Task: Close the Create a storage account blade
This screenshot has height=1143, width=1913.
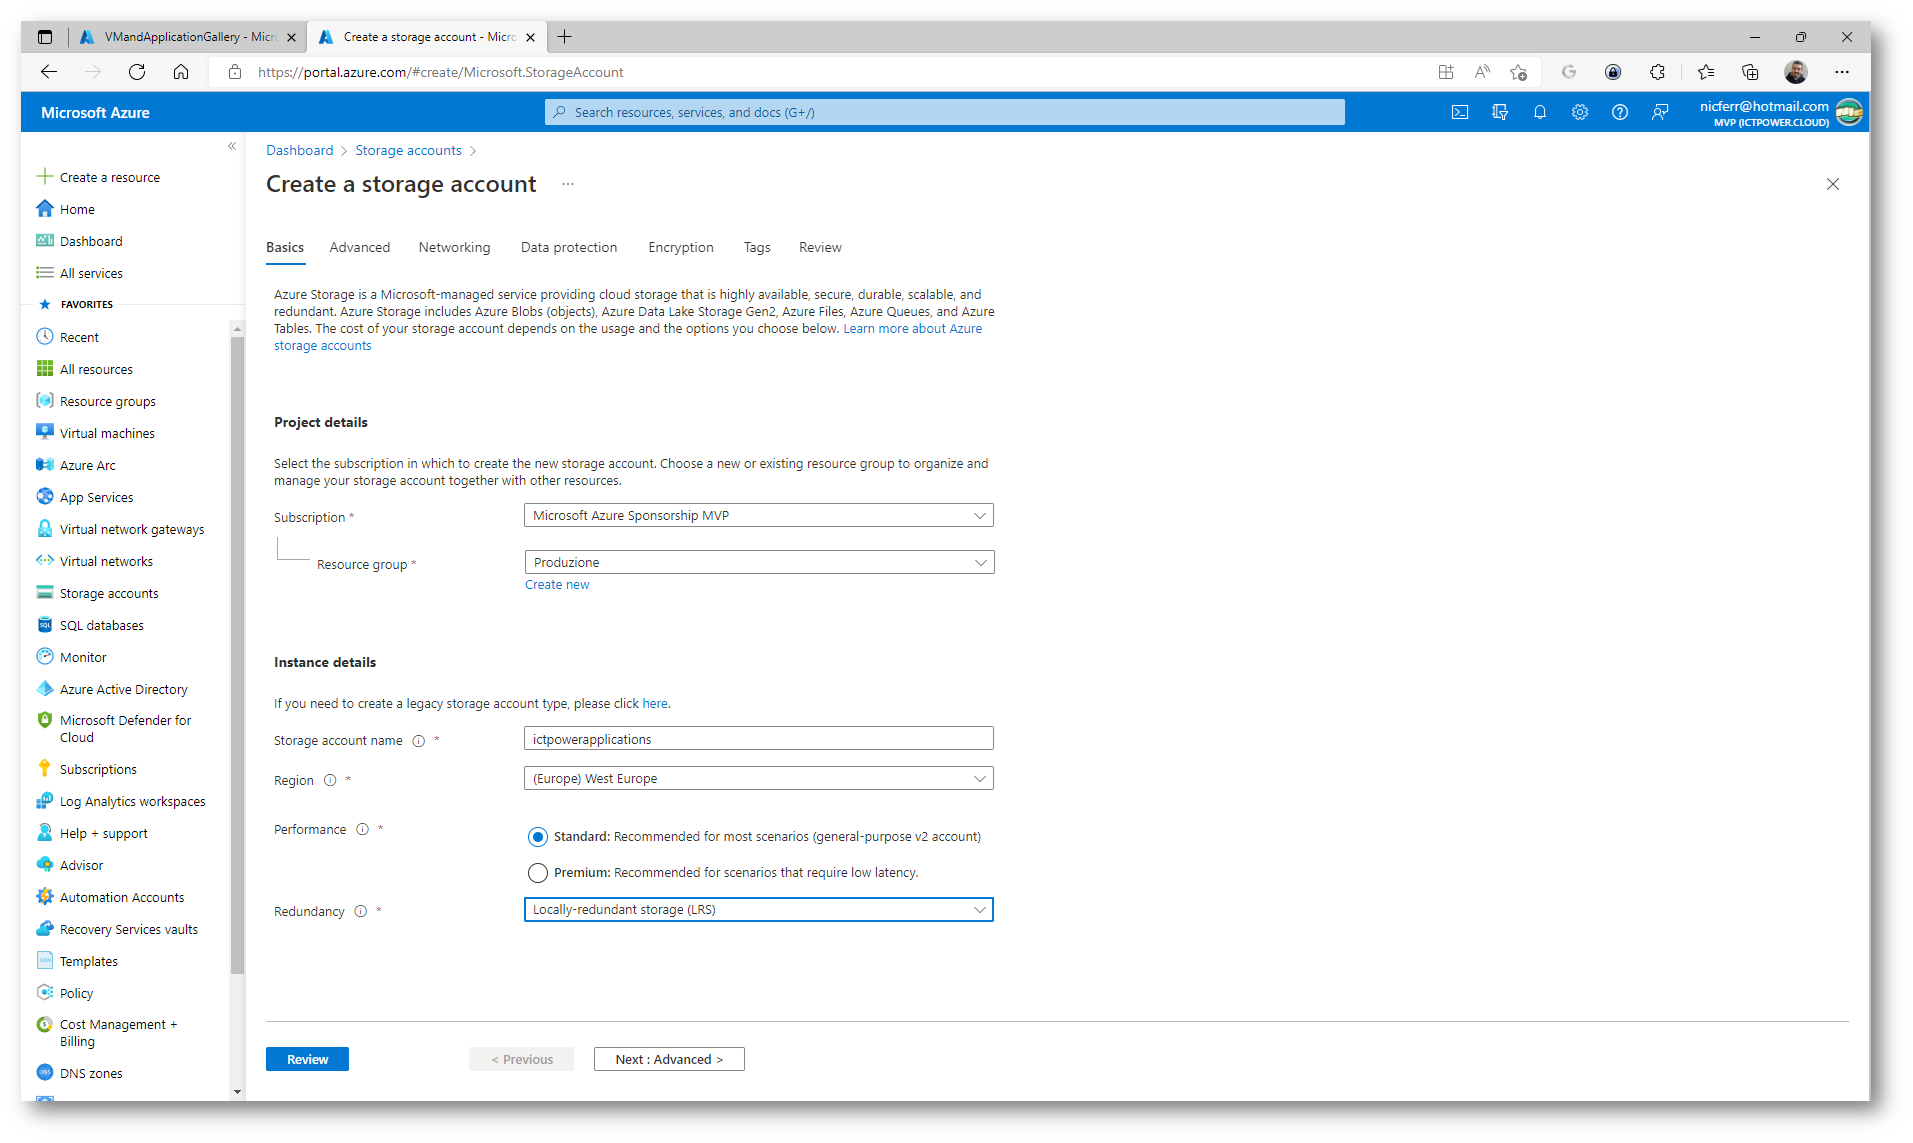Action: coord(1833,184)
